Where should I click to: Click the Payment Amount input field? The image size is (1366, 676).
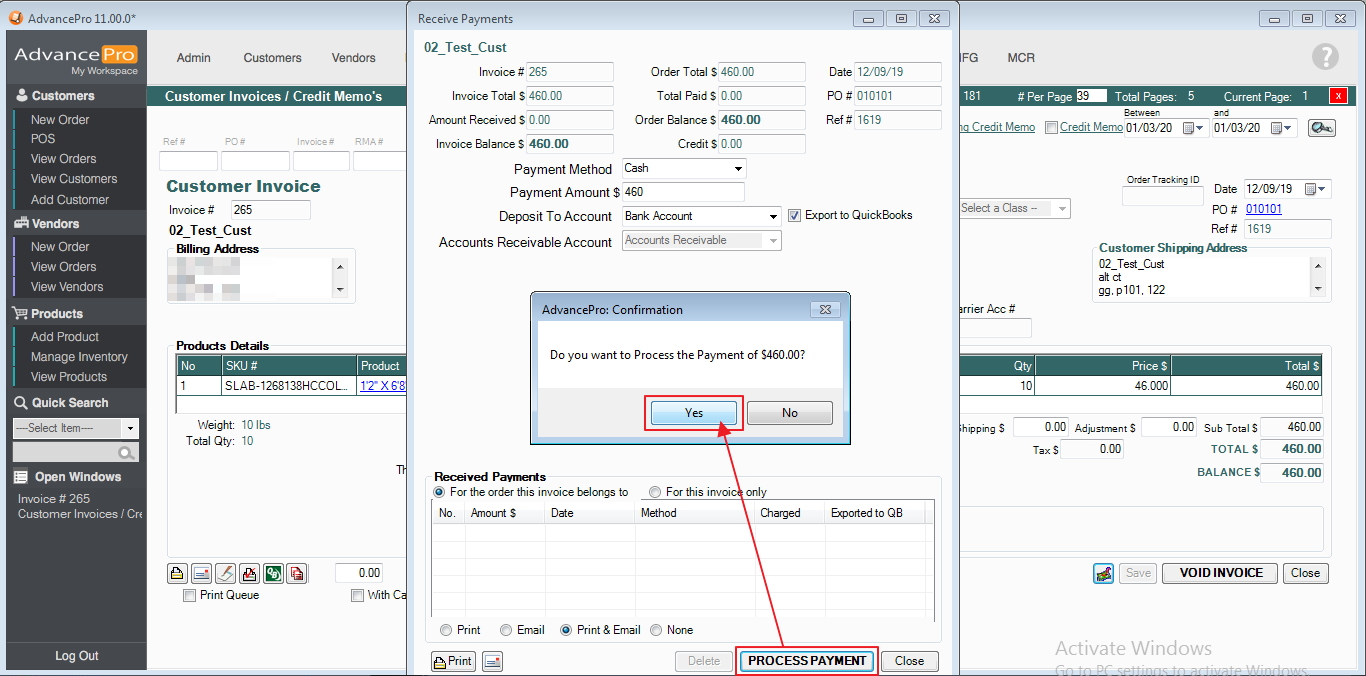click(x=683, y=192)
